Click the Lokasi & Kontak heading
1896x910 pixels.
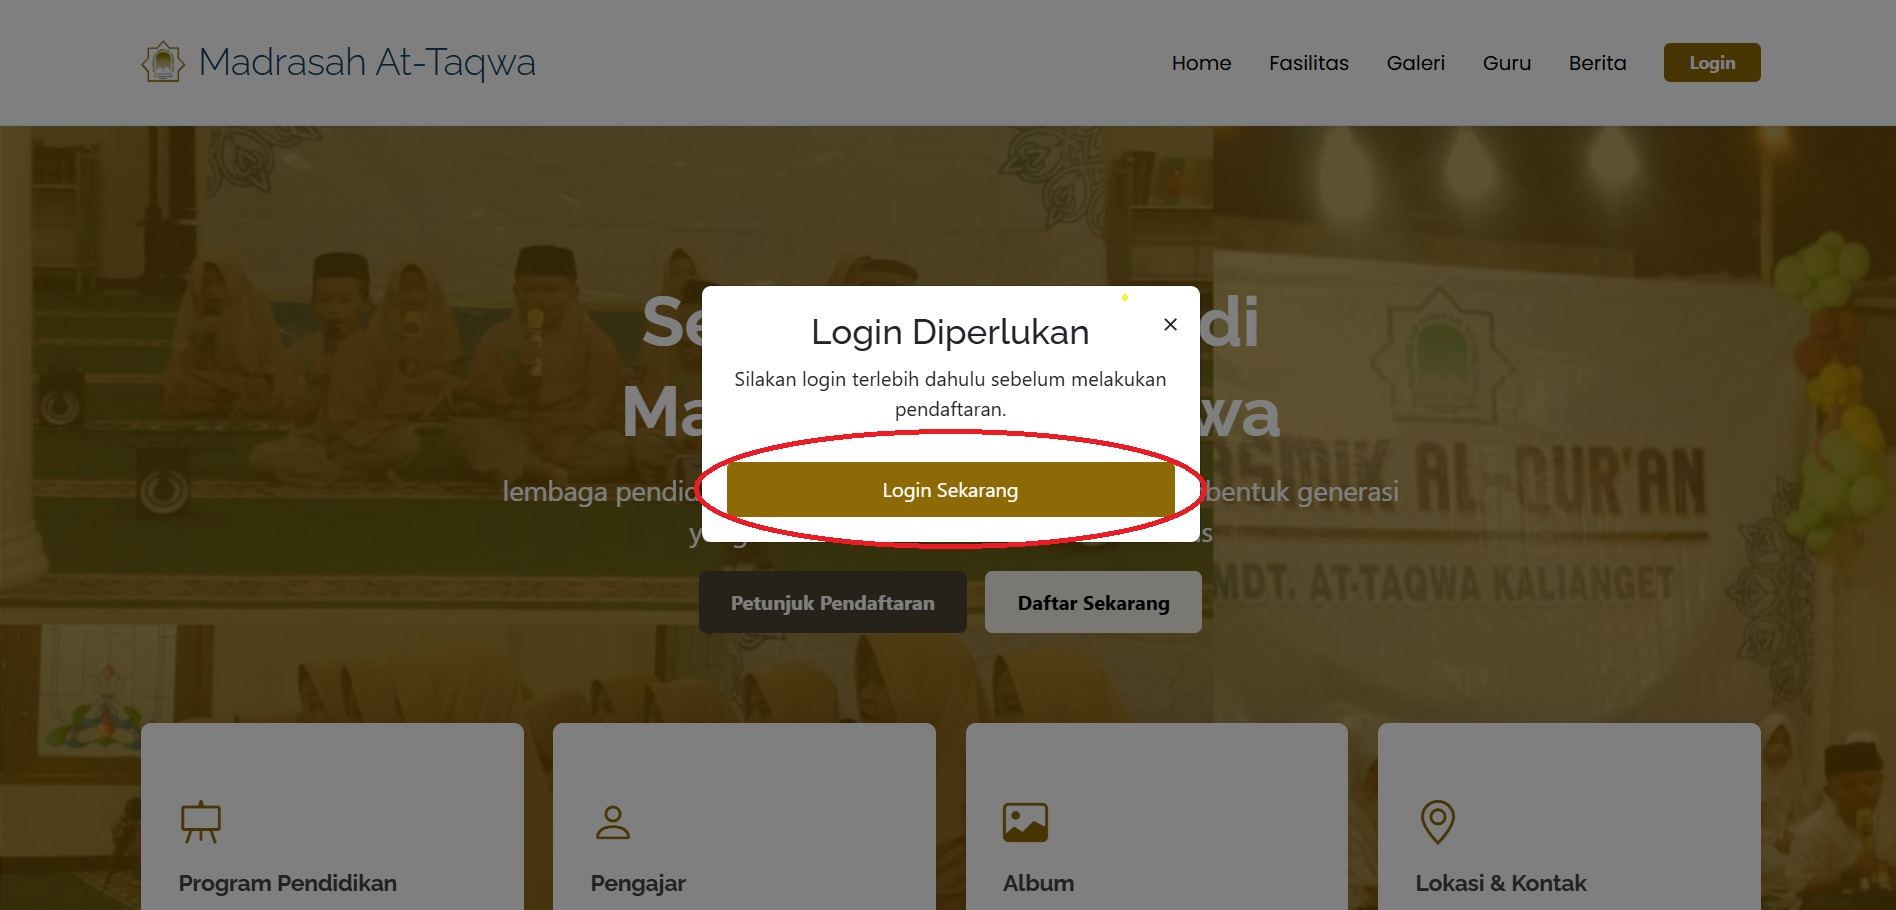coord(1500,883)
